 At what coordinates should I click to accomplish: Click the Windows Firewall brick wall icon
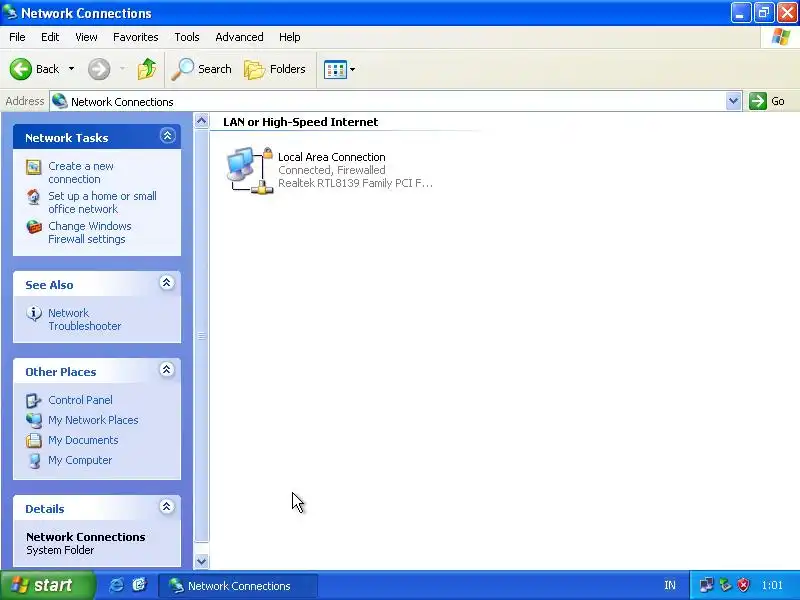pyautogui.click(x=34, y=227)
